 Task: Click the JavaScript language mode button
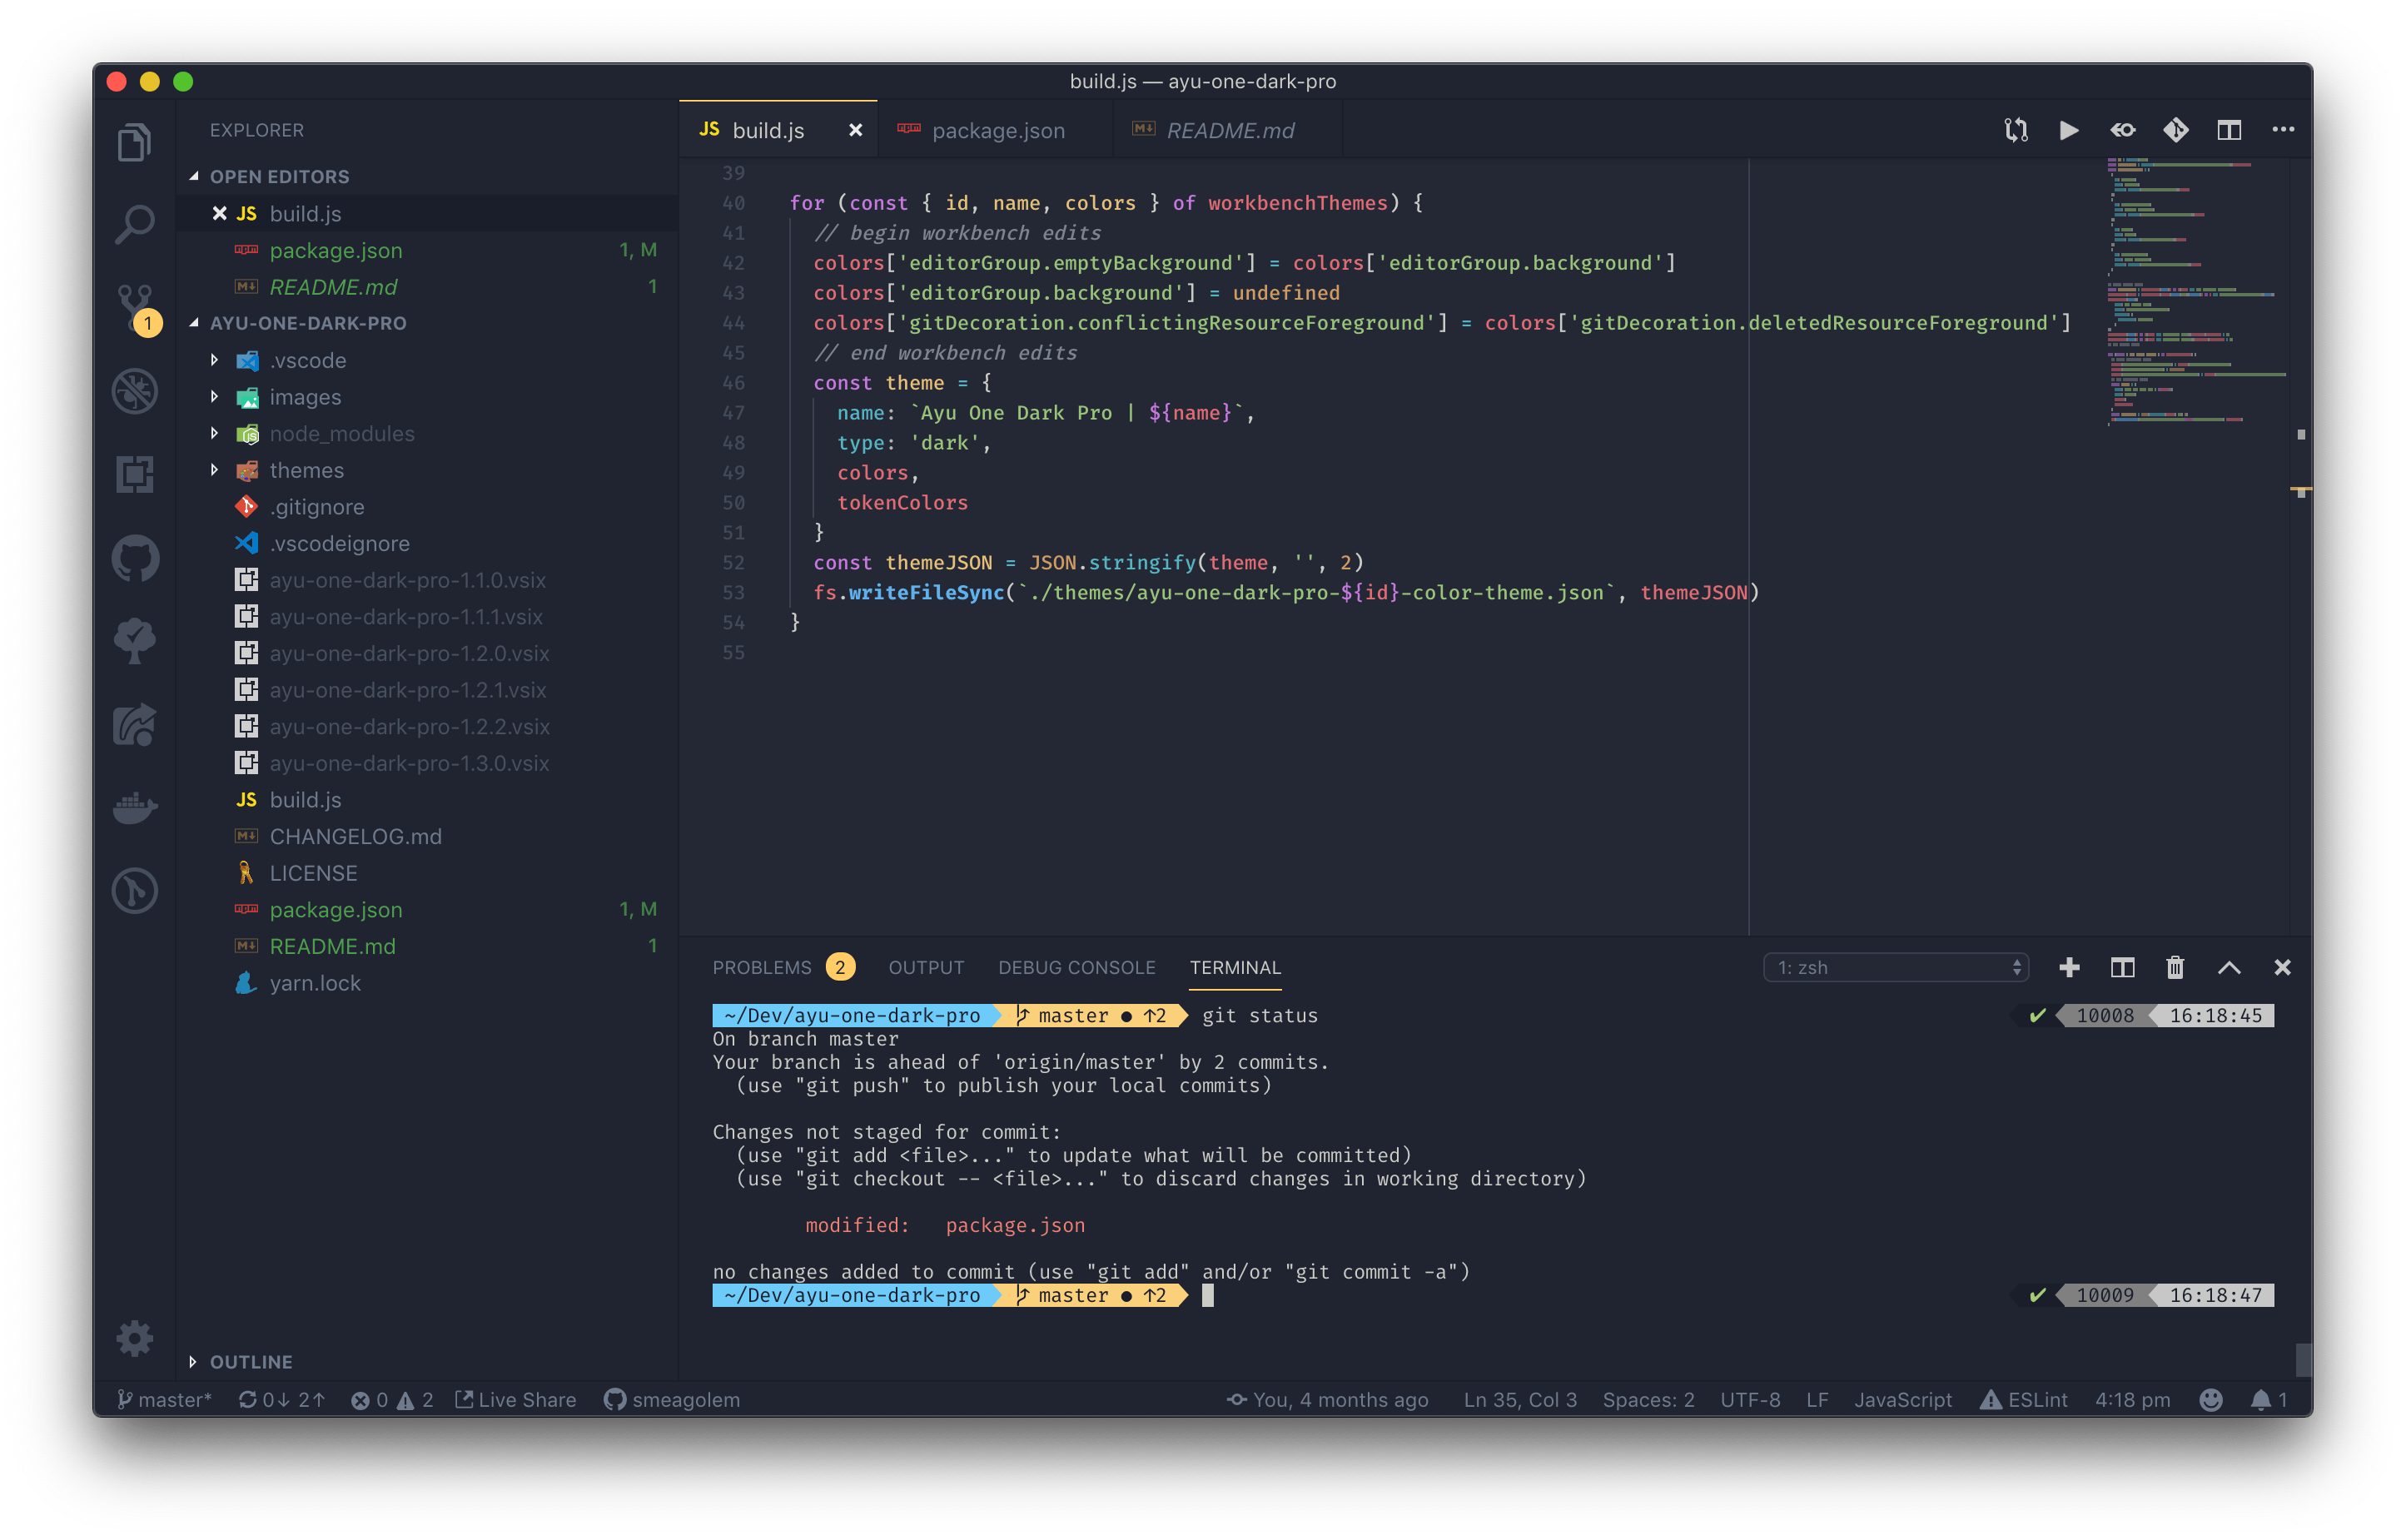pyautogui.click(x=1902, y=1399)
